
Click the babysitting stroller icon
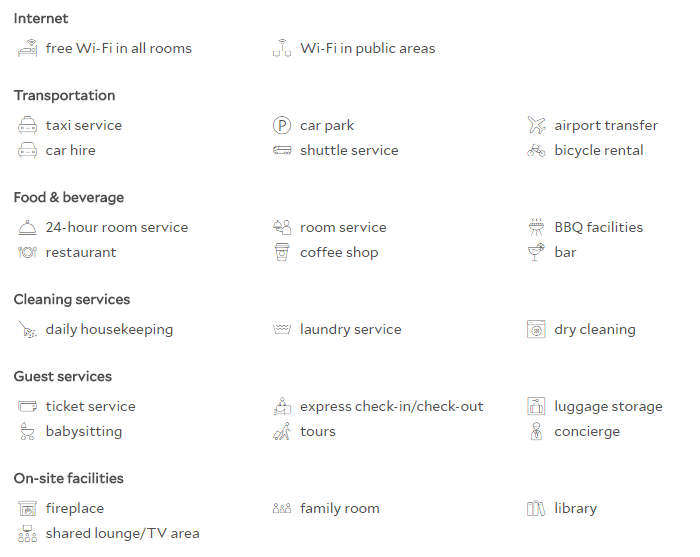[x=27, y=432]
